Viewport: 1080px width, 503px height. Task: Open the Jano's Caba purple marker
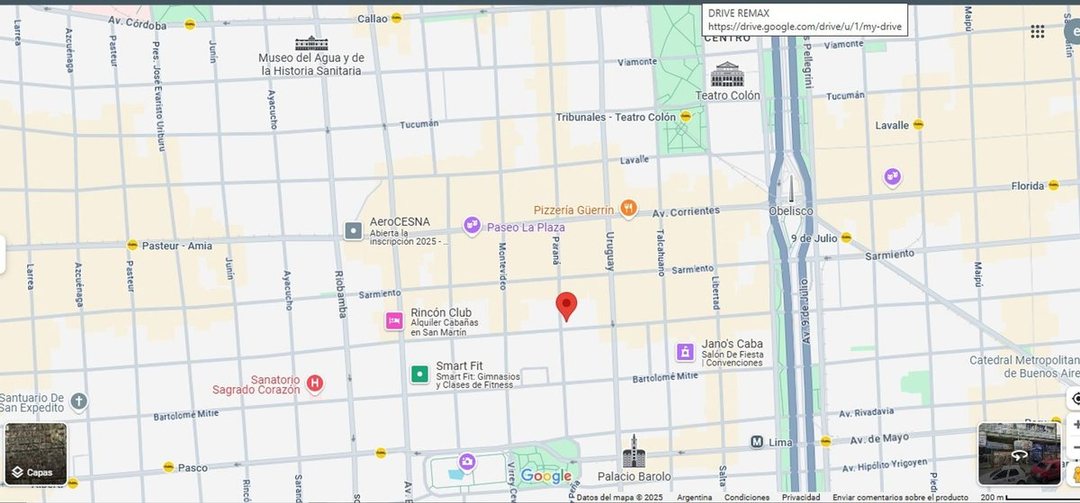click(685, 352)
